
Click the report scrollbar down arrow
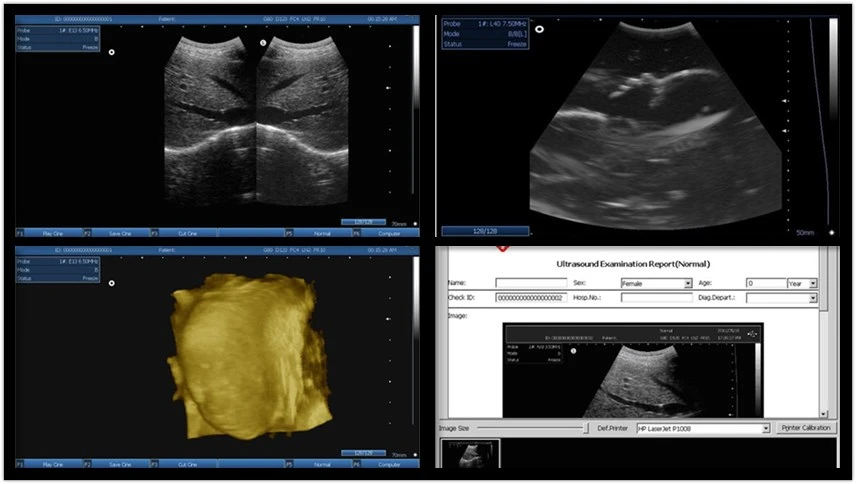[x=824, y=414]
